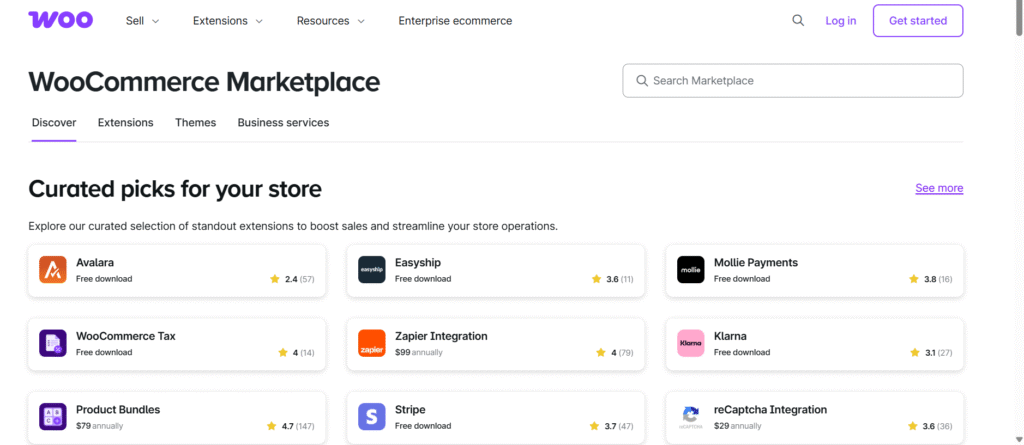The height and width of the screenshot is (445, 1024).
Task: Click the WooCommerce Tax icon
Action: [53, 343]
